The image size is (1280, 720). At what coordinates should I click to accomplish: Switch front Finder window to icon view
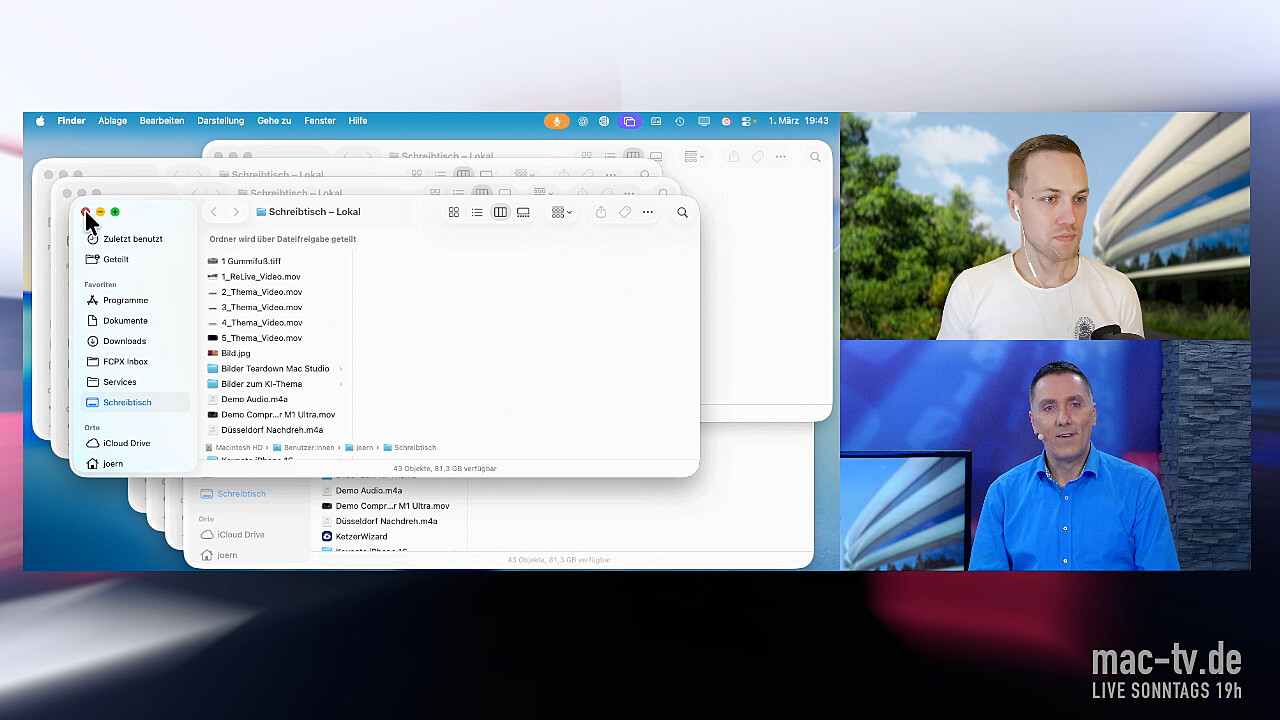[454, 212]
